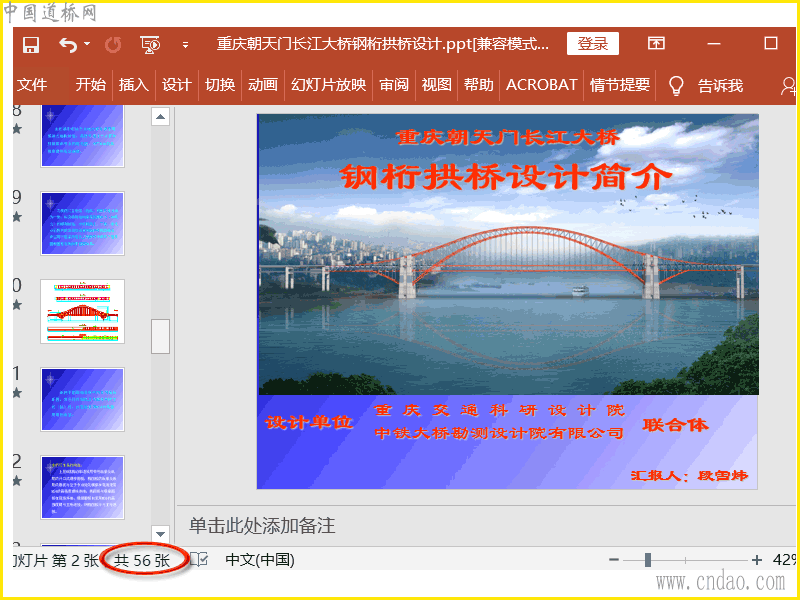Image resolution: width=800 pixels, height=600 pixels.
Task: Undo the last action
Action: click(67, 45)
